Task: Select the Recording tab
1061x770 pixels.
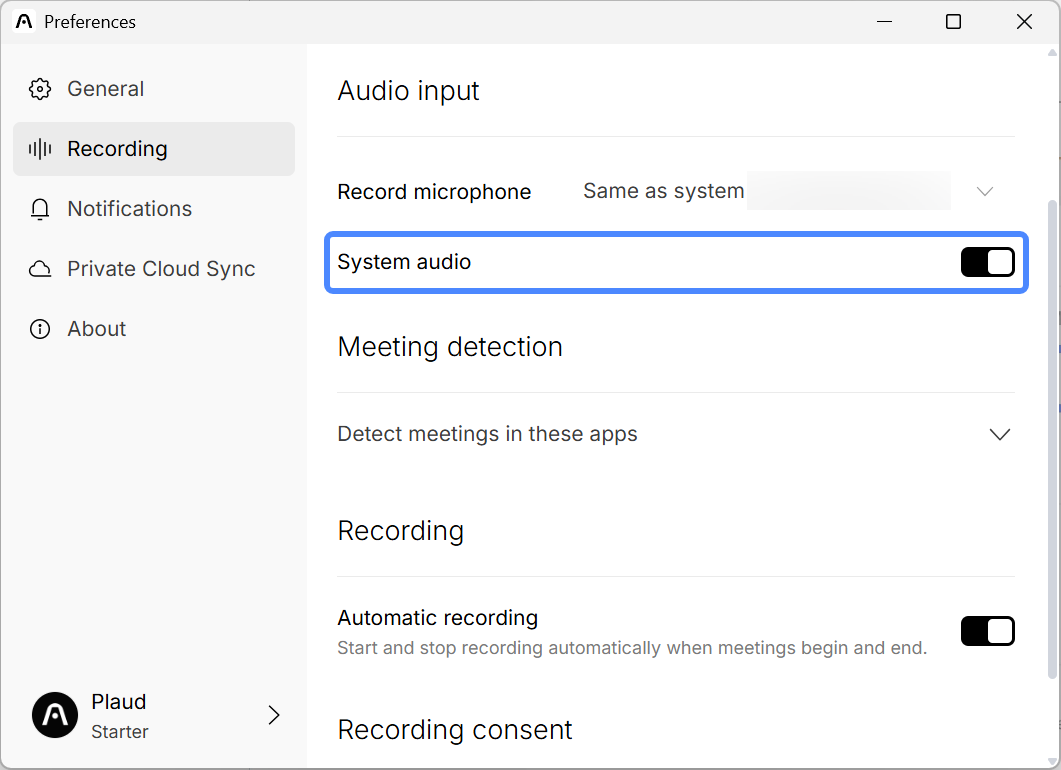Action: coord(154,149)
